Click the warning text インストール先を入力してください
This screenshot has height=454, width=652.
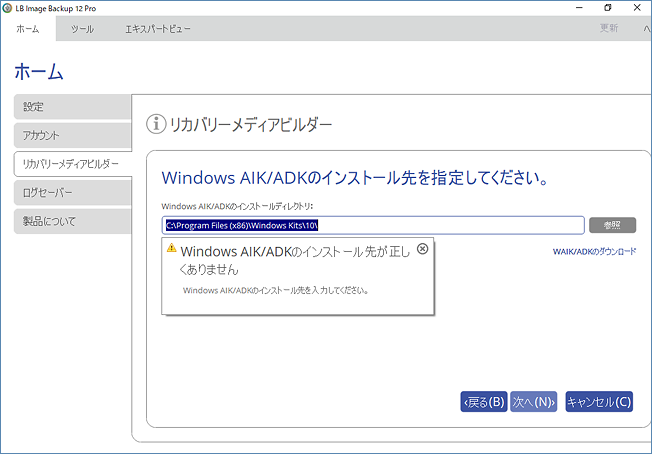(276, 290)
